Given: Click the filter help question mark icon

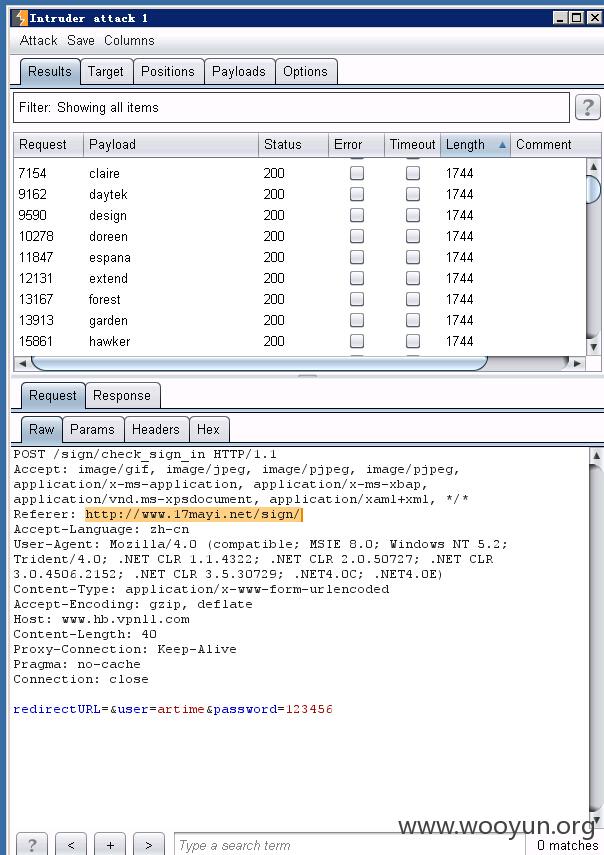Looking at the screenshot, I should pos(588,107).
